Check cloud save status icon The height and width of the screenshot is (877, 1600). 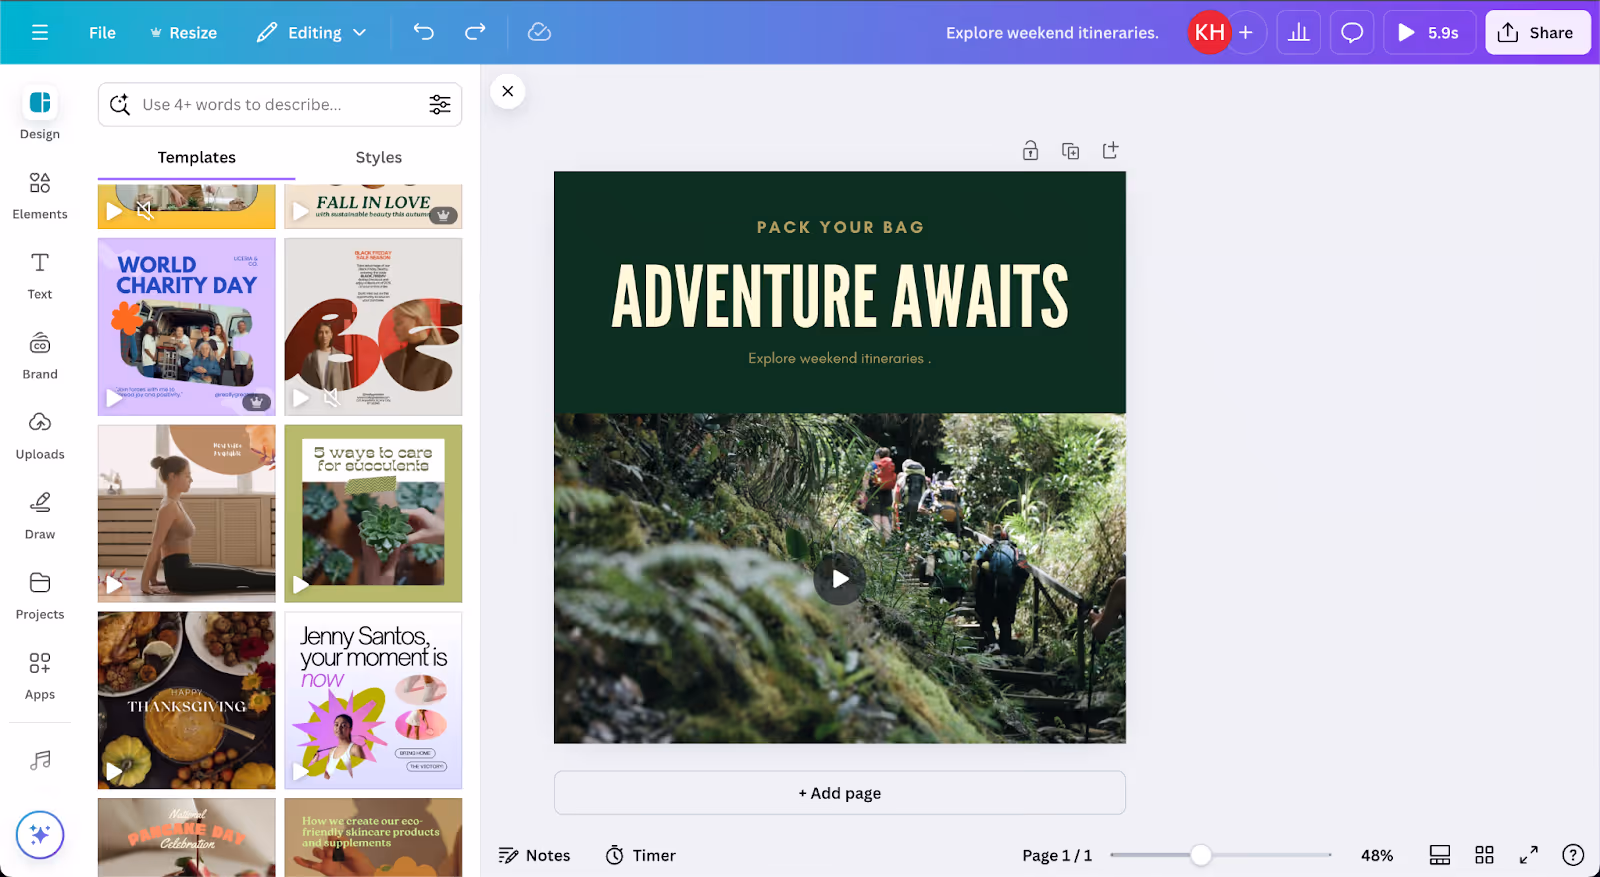[539, 32]
